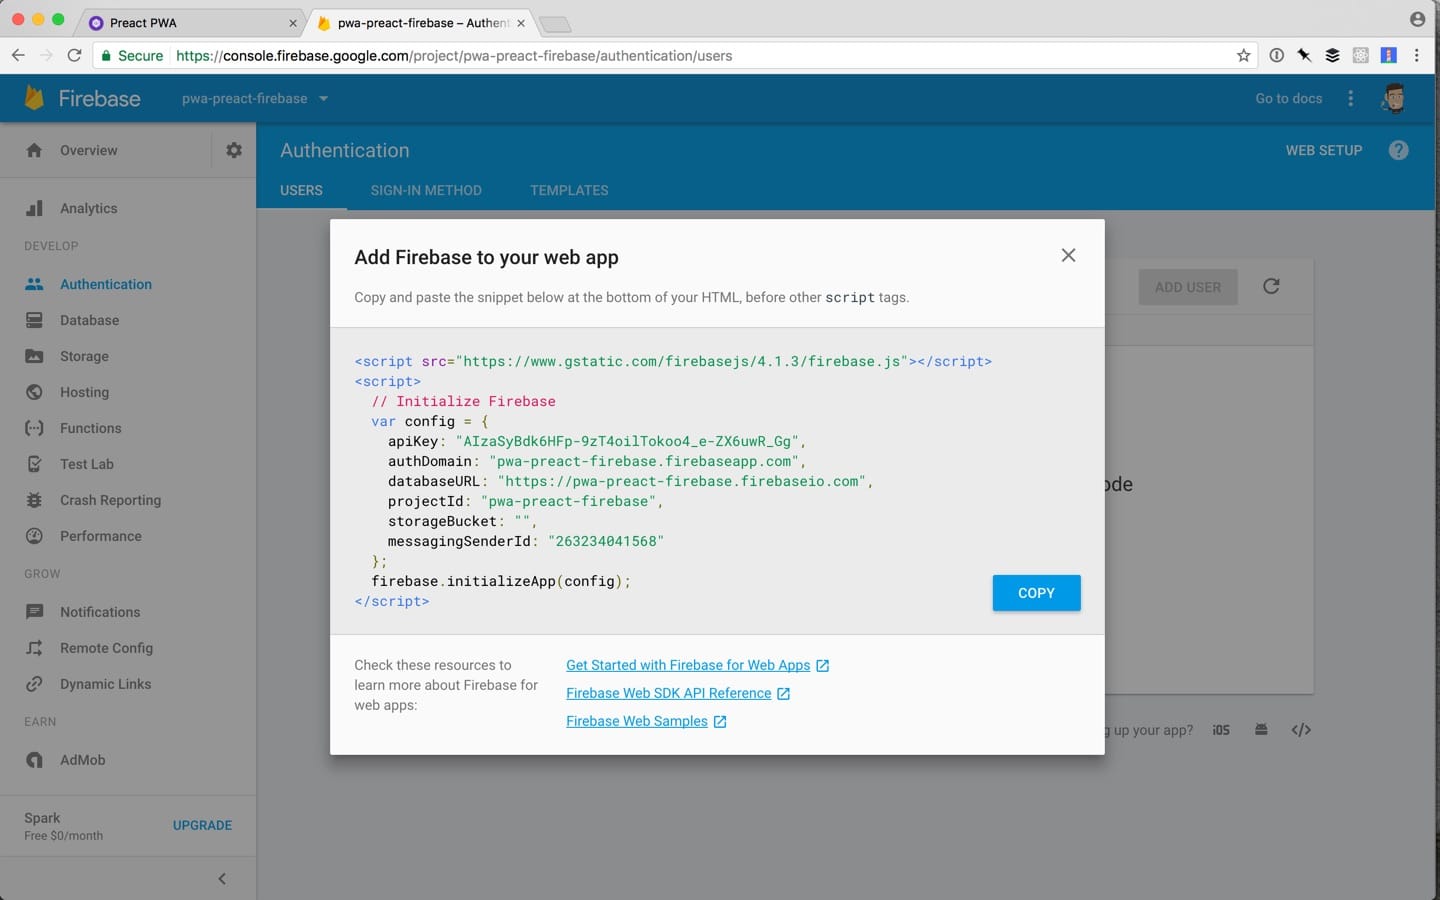Close the Add Firebase dialog
This screenshot has height=900, width=1440.
[x=1068, y=255]
